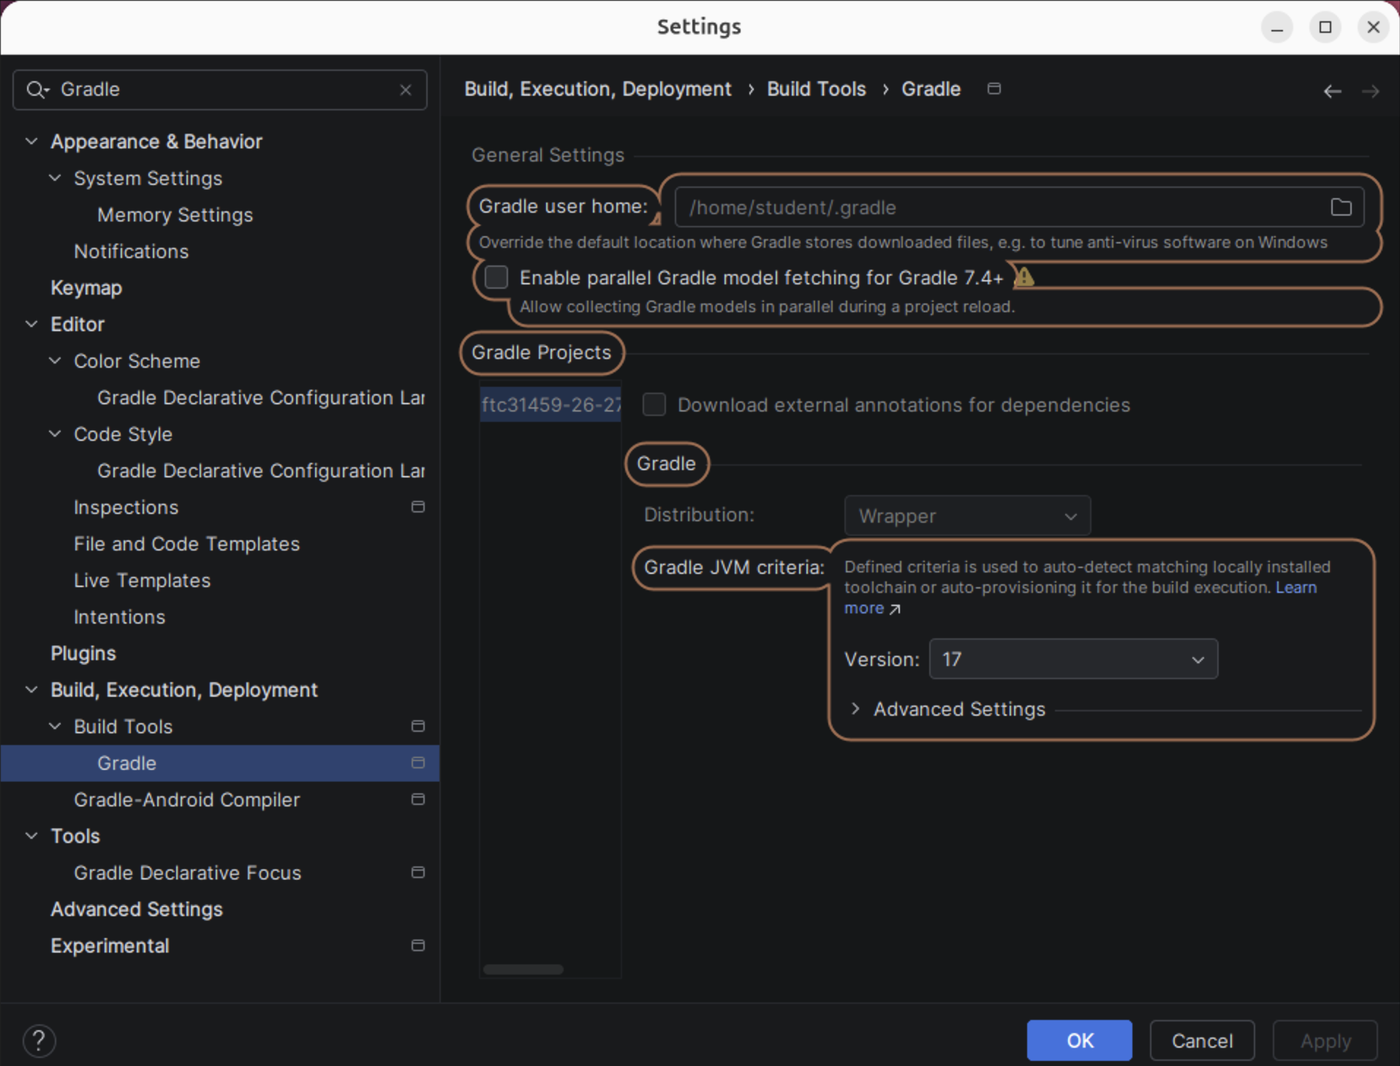The height and width of the screenshot is (1066, 1400).
Task: Collapse the Build Tools tree node
Action: (x=55, y=726)
